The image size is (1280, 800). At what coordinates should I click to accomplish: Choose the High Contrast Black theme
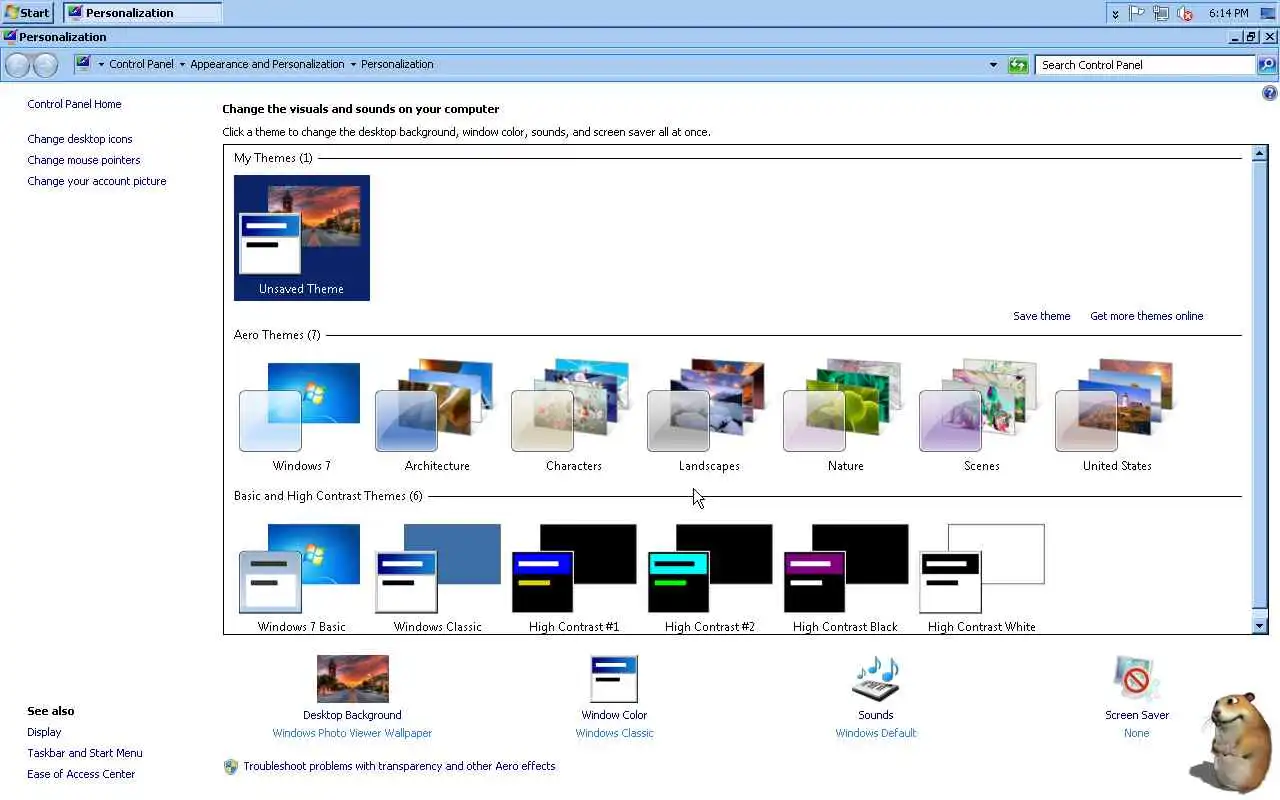point(845,577)
